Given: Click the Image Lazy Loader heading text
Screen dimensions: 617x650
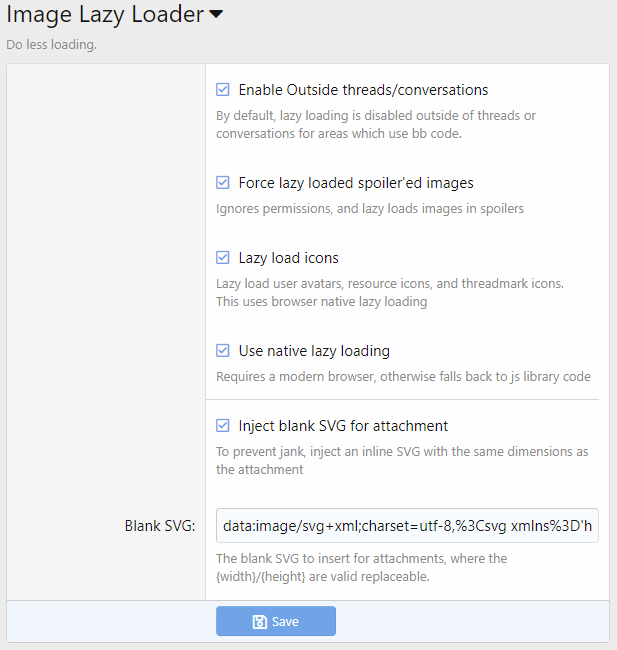Looking at the screenshot, I should [x=105, y=15].
